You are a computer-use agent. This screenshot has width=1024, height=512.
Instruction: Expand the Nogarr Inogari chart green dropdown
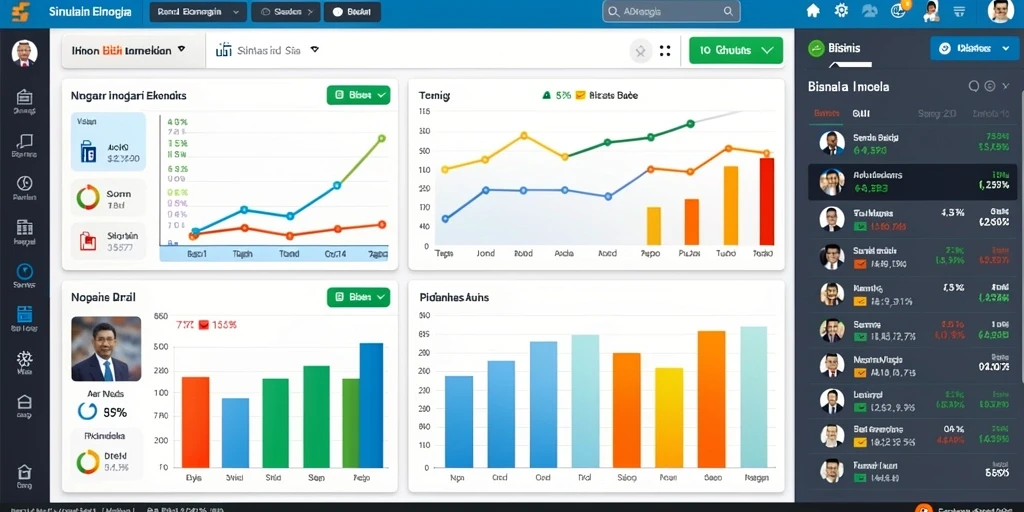coord(358,95)
